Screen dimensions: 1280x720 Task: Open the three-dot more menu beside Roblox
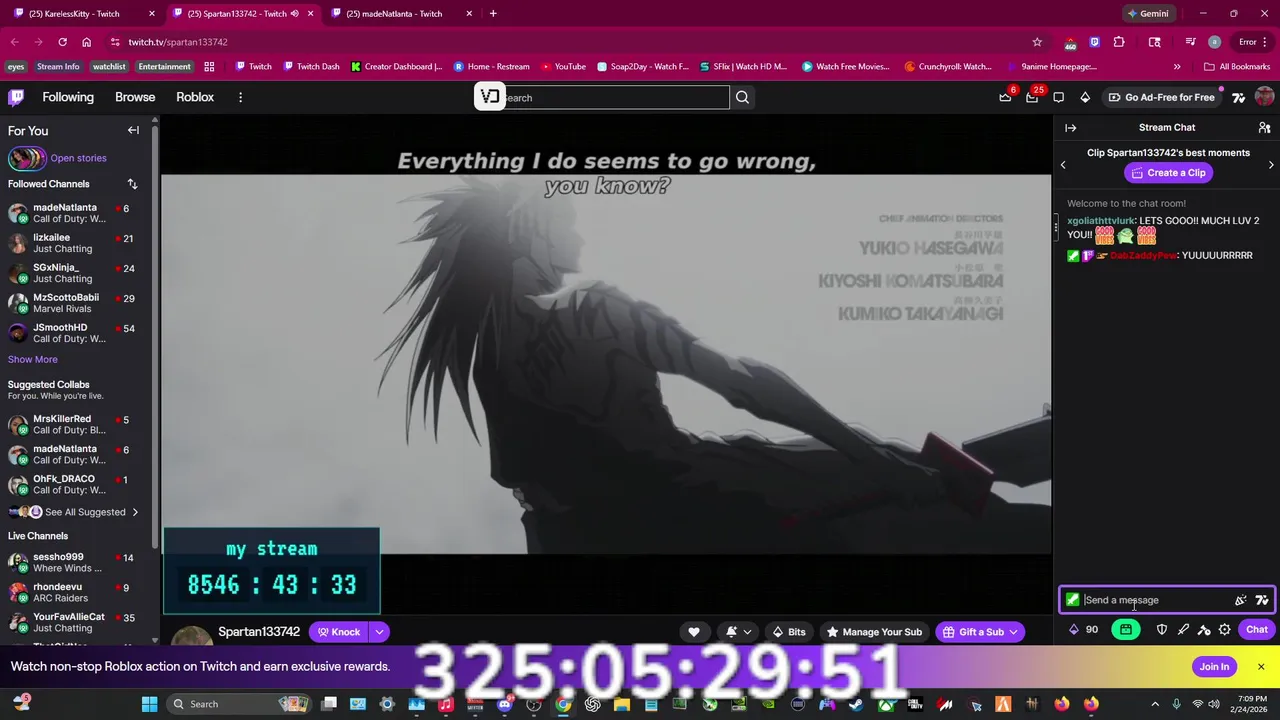click(240, 97)
